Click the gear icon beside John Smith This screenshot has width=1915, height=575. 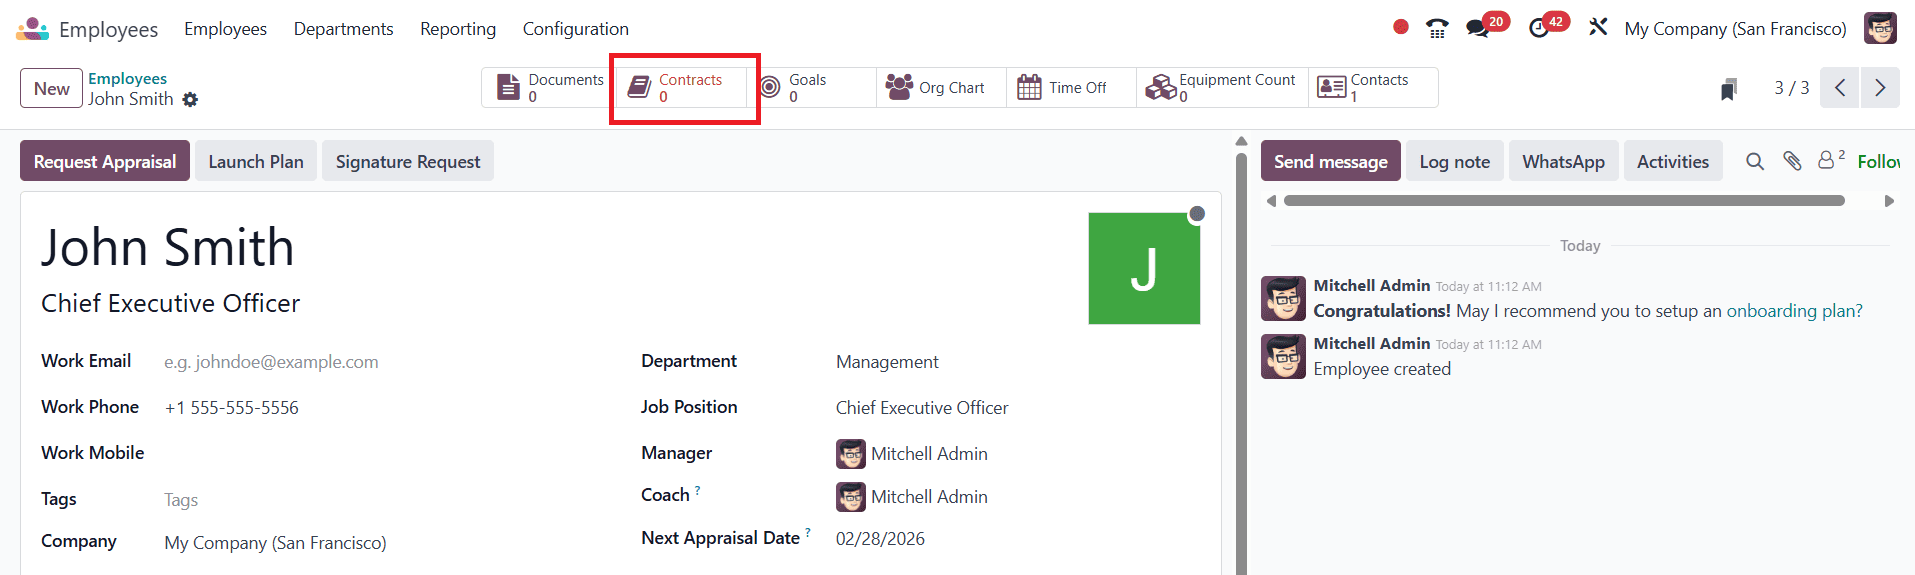[190, 100]
